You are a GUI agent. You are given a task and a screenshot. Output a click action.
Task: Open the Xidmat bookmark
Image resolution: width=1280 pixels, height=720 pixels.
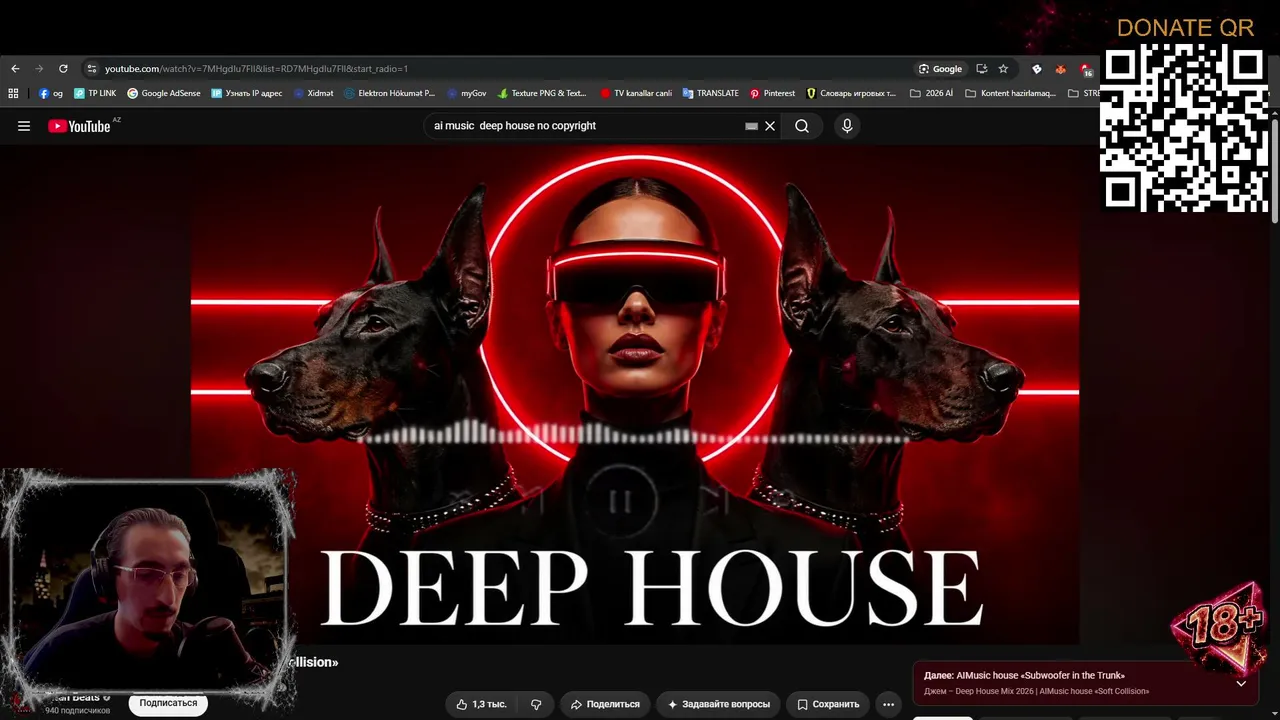tap(314, 93)
